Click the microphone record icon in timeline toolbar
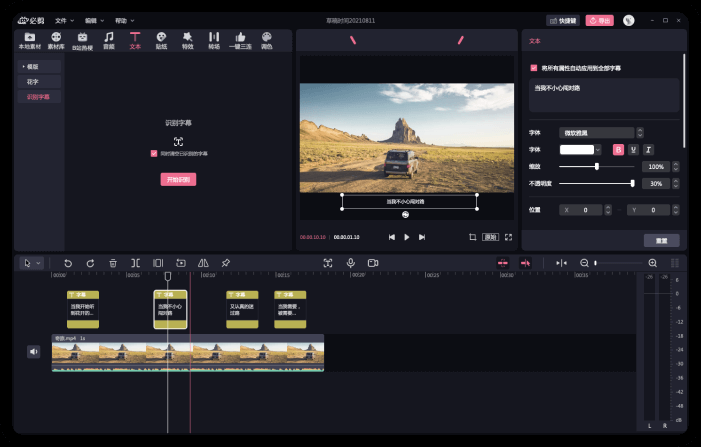 point(350,262)
